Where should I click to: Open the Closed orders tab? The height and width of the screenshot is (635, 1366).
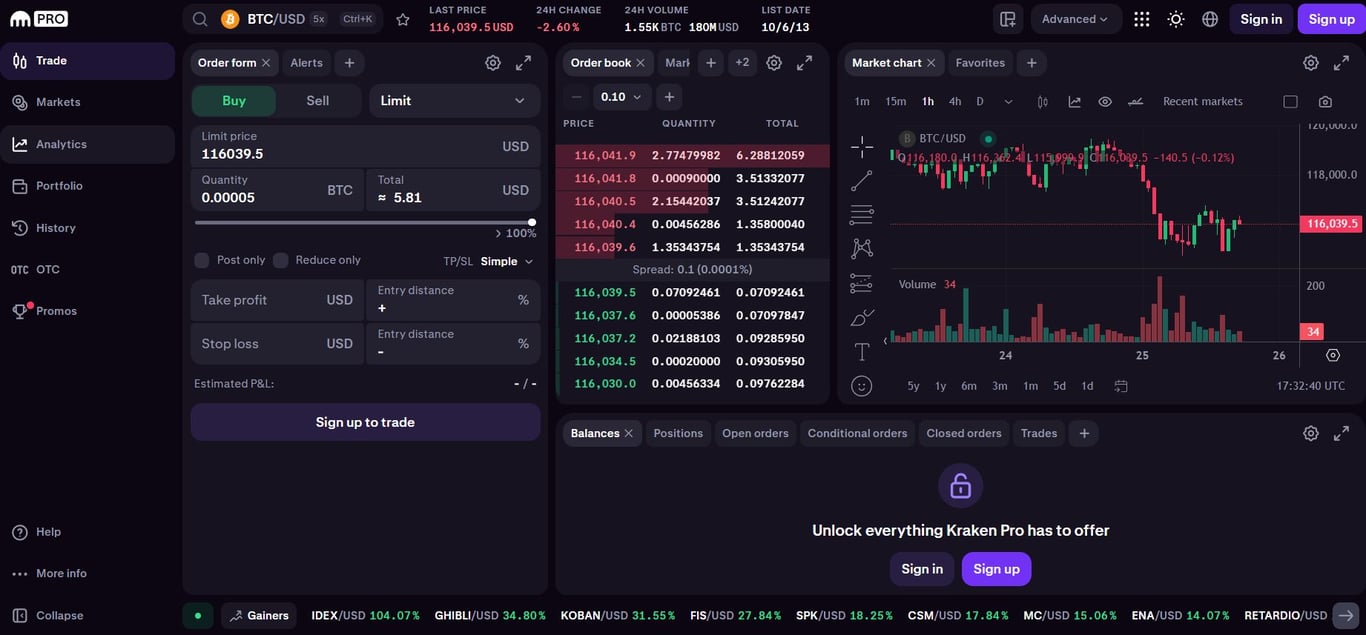(963, 433)
